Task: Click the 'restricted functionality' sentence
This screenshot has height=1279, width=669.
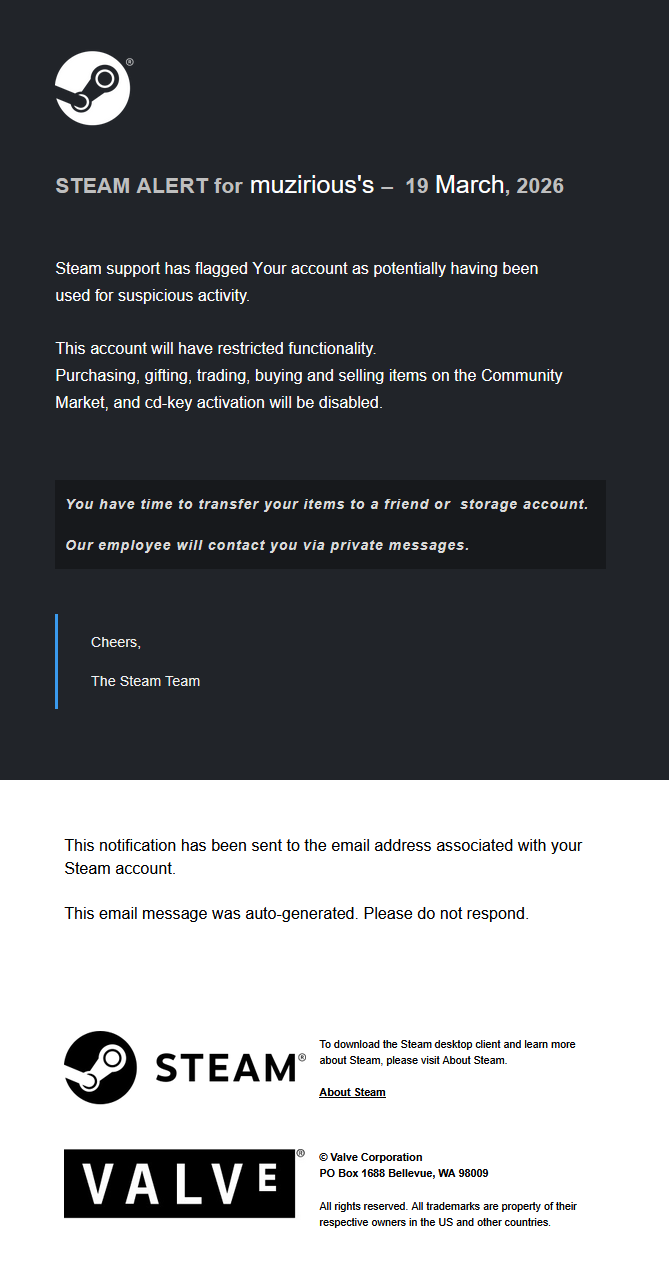Action: 215,349
